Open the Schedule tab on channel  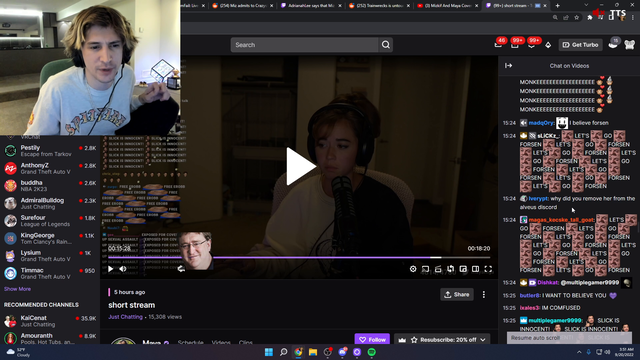click(191, 342)
